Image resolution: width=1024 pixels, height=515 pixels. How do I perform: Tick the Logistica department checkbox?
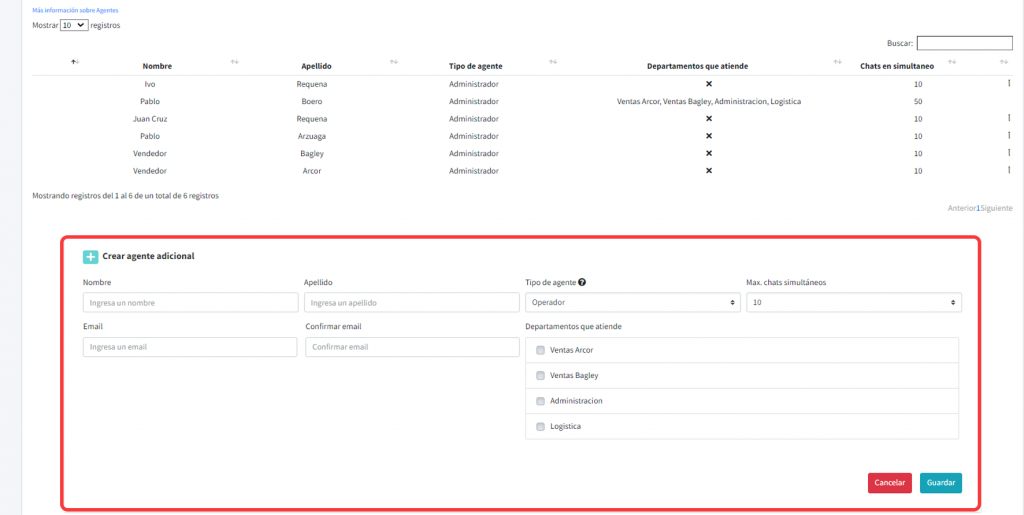tap(541, 427)
